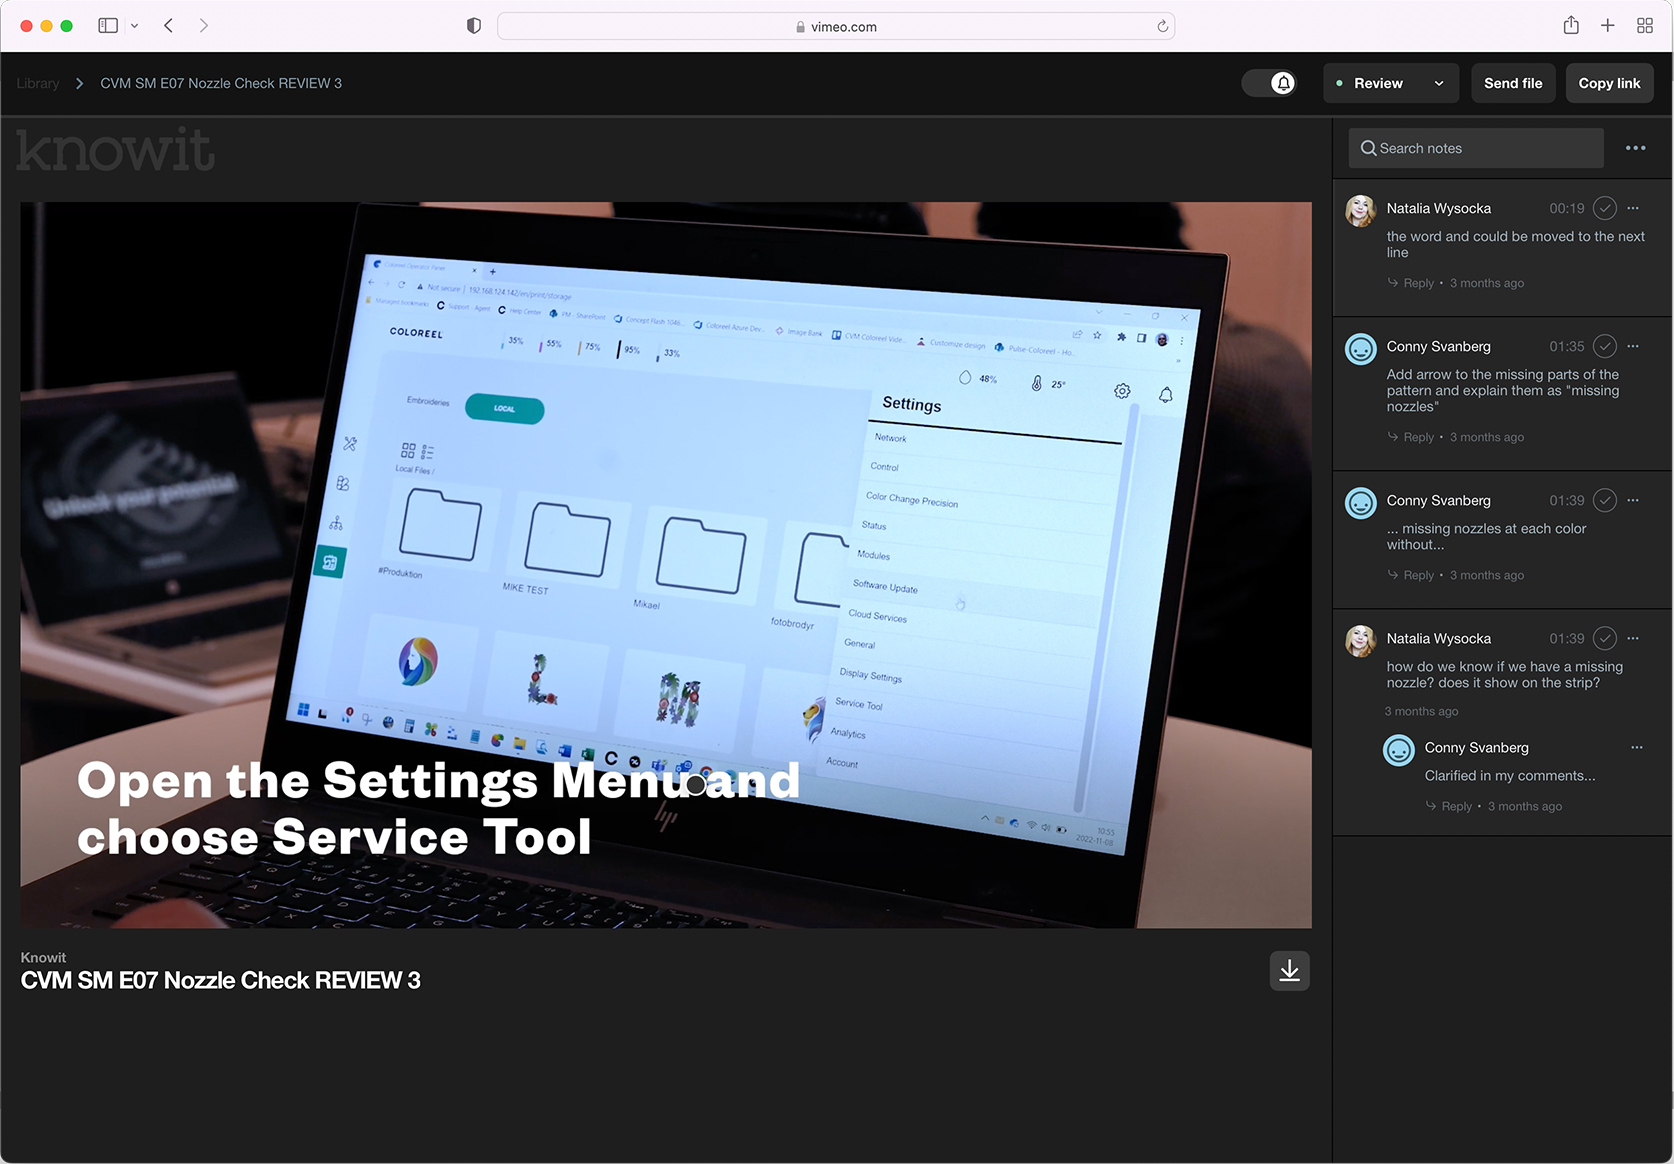Open options on Conny Svanberg's 01:35 comment
1674x1164 pixels.
[x=1633, y=346]
